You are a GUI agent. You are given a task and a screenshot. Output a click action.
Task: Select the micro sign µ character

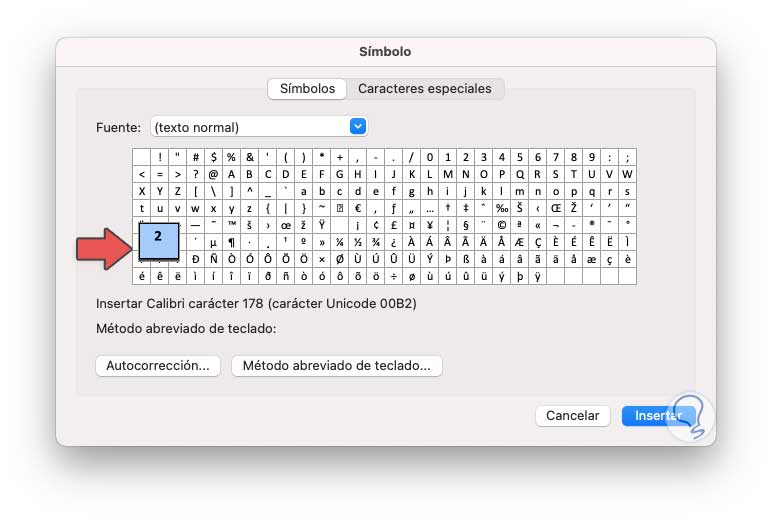point(213,242)
